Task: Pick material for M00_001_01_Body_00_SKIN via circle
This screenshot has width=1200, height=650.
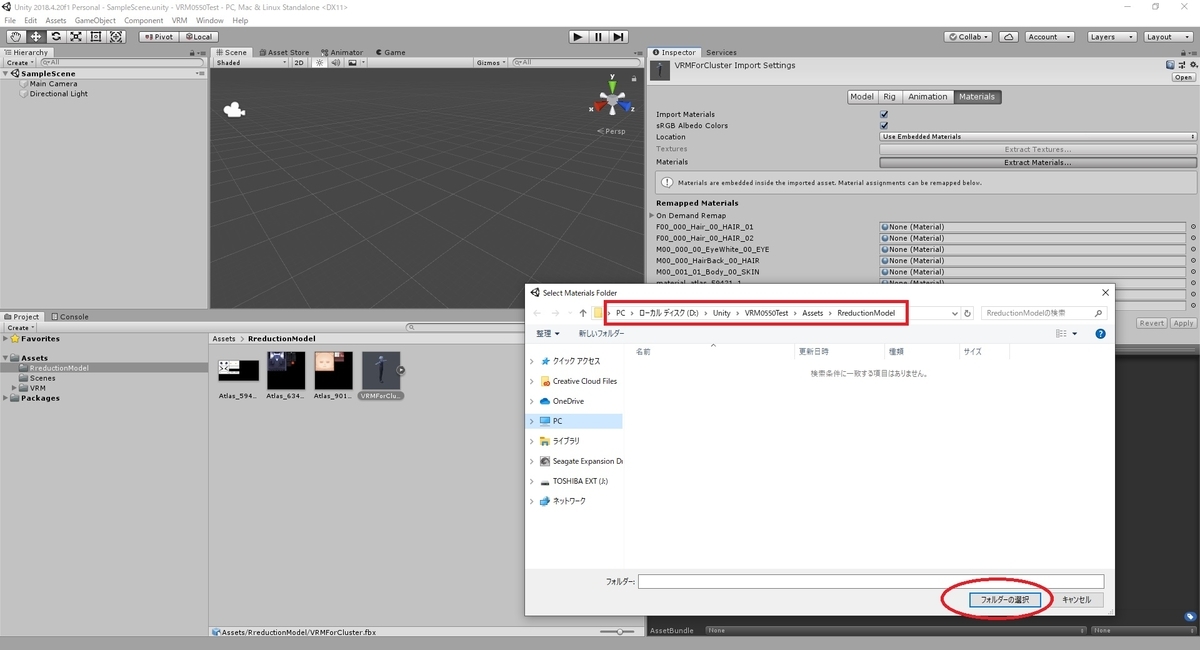Action: [1193, 272]
